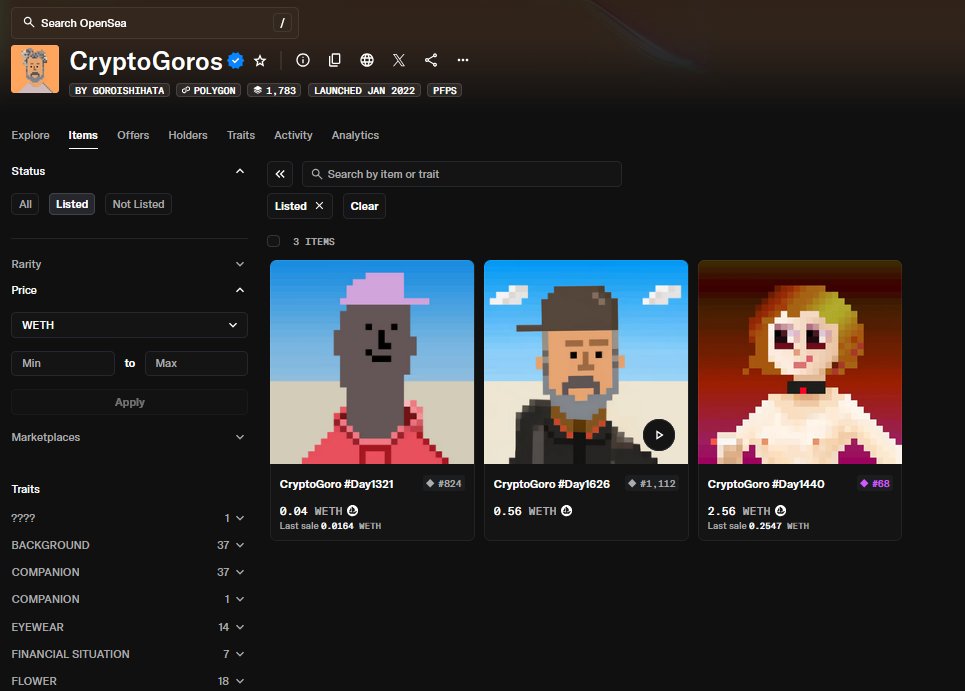Switch to the Traits tab
Screen dimensions: 965x691
(241, 135)
